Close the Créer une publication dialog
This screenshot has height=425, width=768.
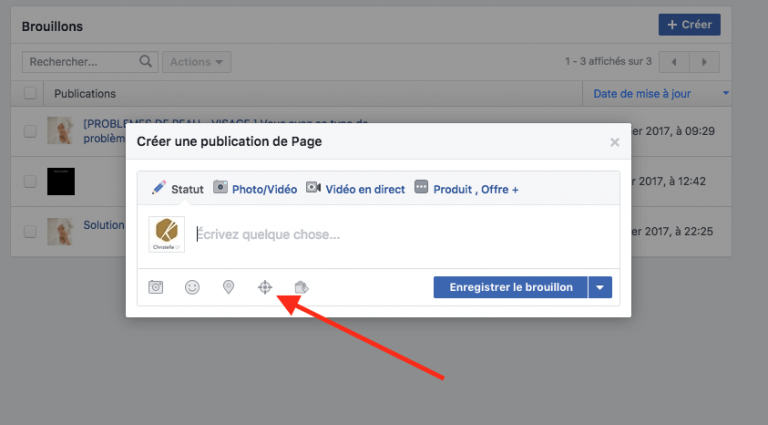point(615,143)
